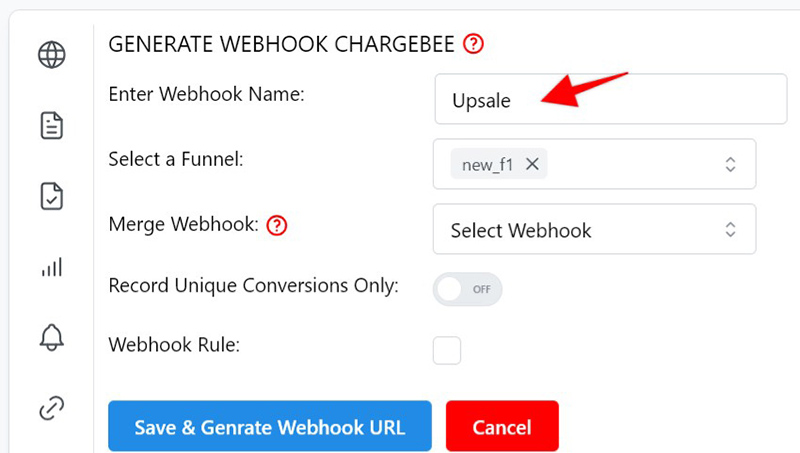800x453 pixels.
Task: Expand the Select a Funnel dropdown arrows
Action: tap(730, 164)
